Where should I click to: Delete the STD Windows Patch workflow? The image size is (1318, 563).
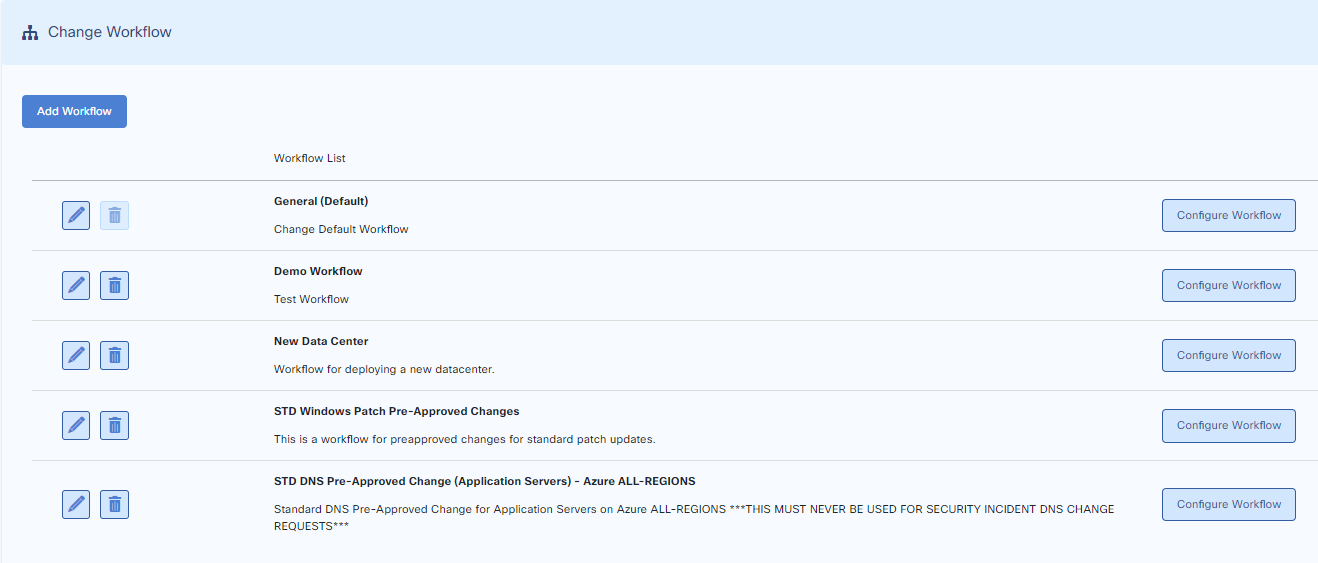(114, 425)
